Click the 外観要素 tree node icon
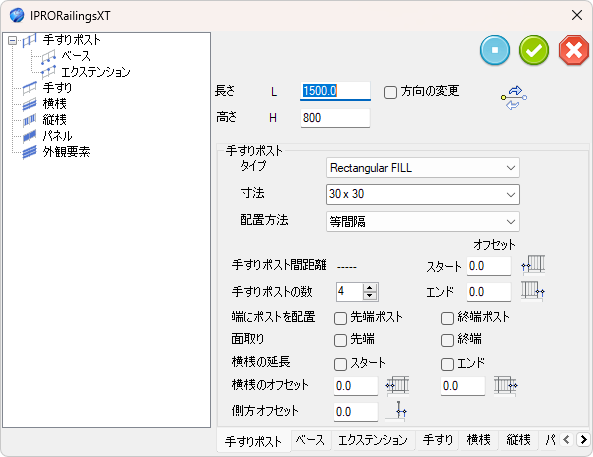 (29, 152)
